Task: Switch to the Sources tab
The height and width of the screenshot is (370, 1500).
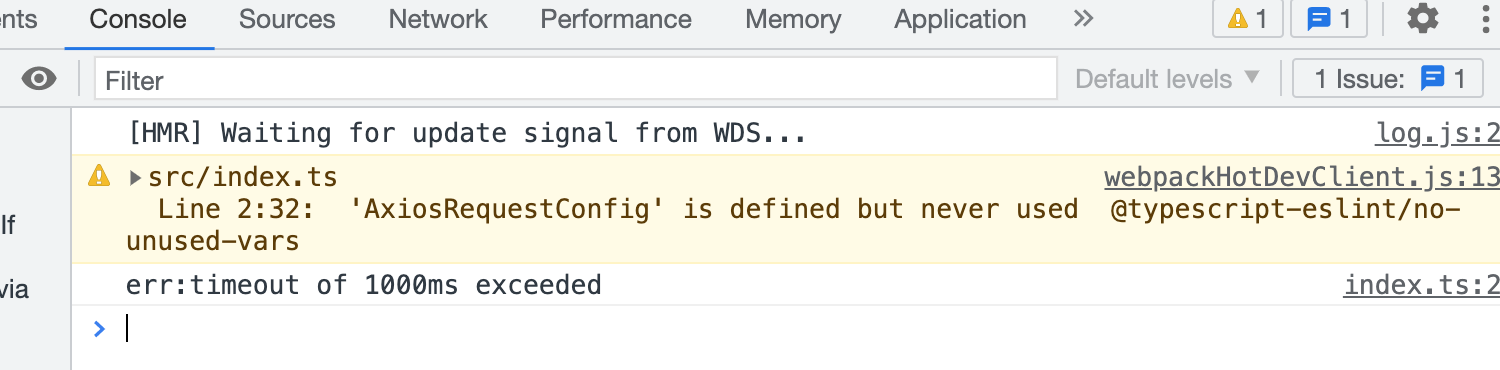Action: [x=287, y=19]
